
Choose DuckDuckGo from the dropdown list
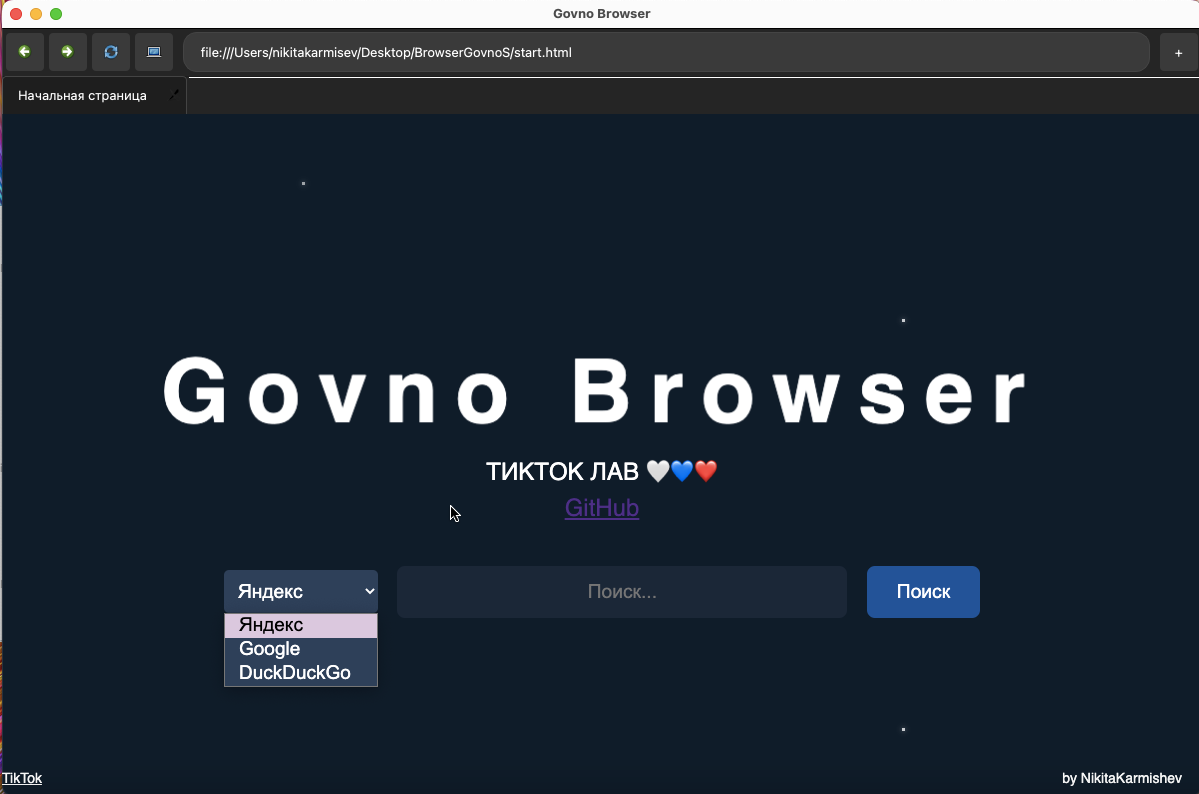(301, 672)
